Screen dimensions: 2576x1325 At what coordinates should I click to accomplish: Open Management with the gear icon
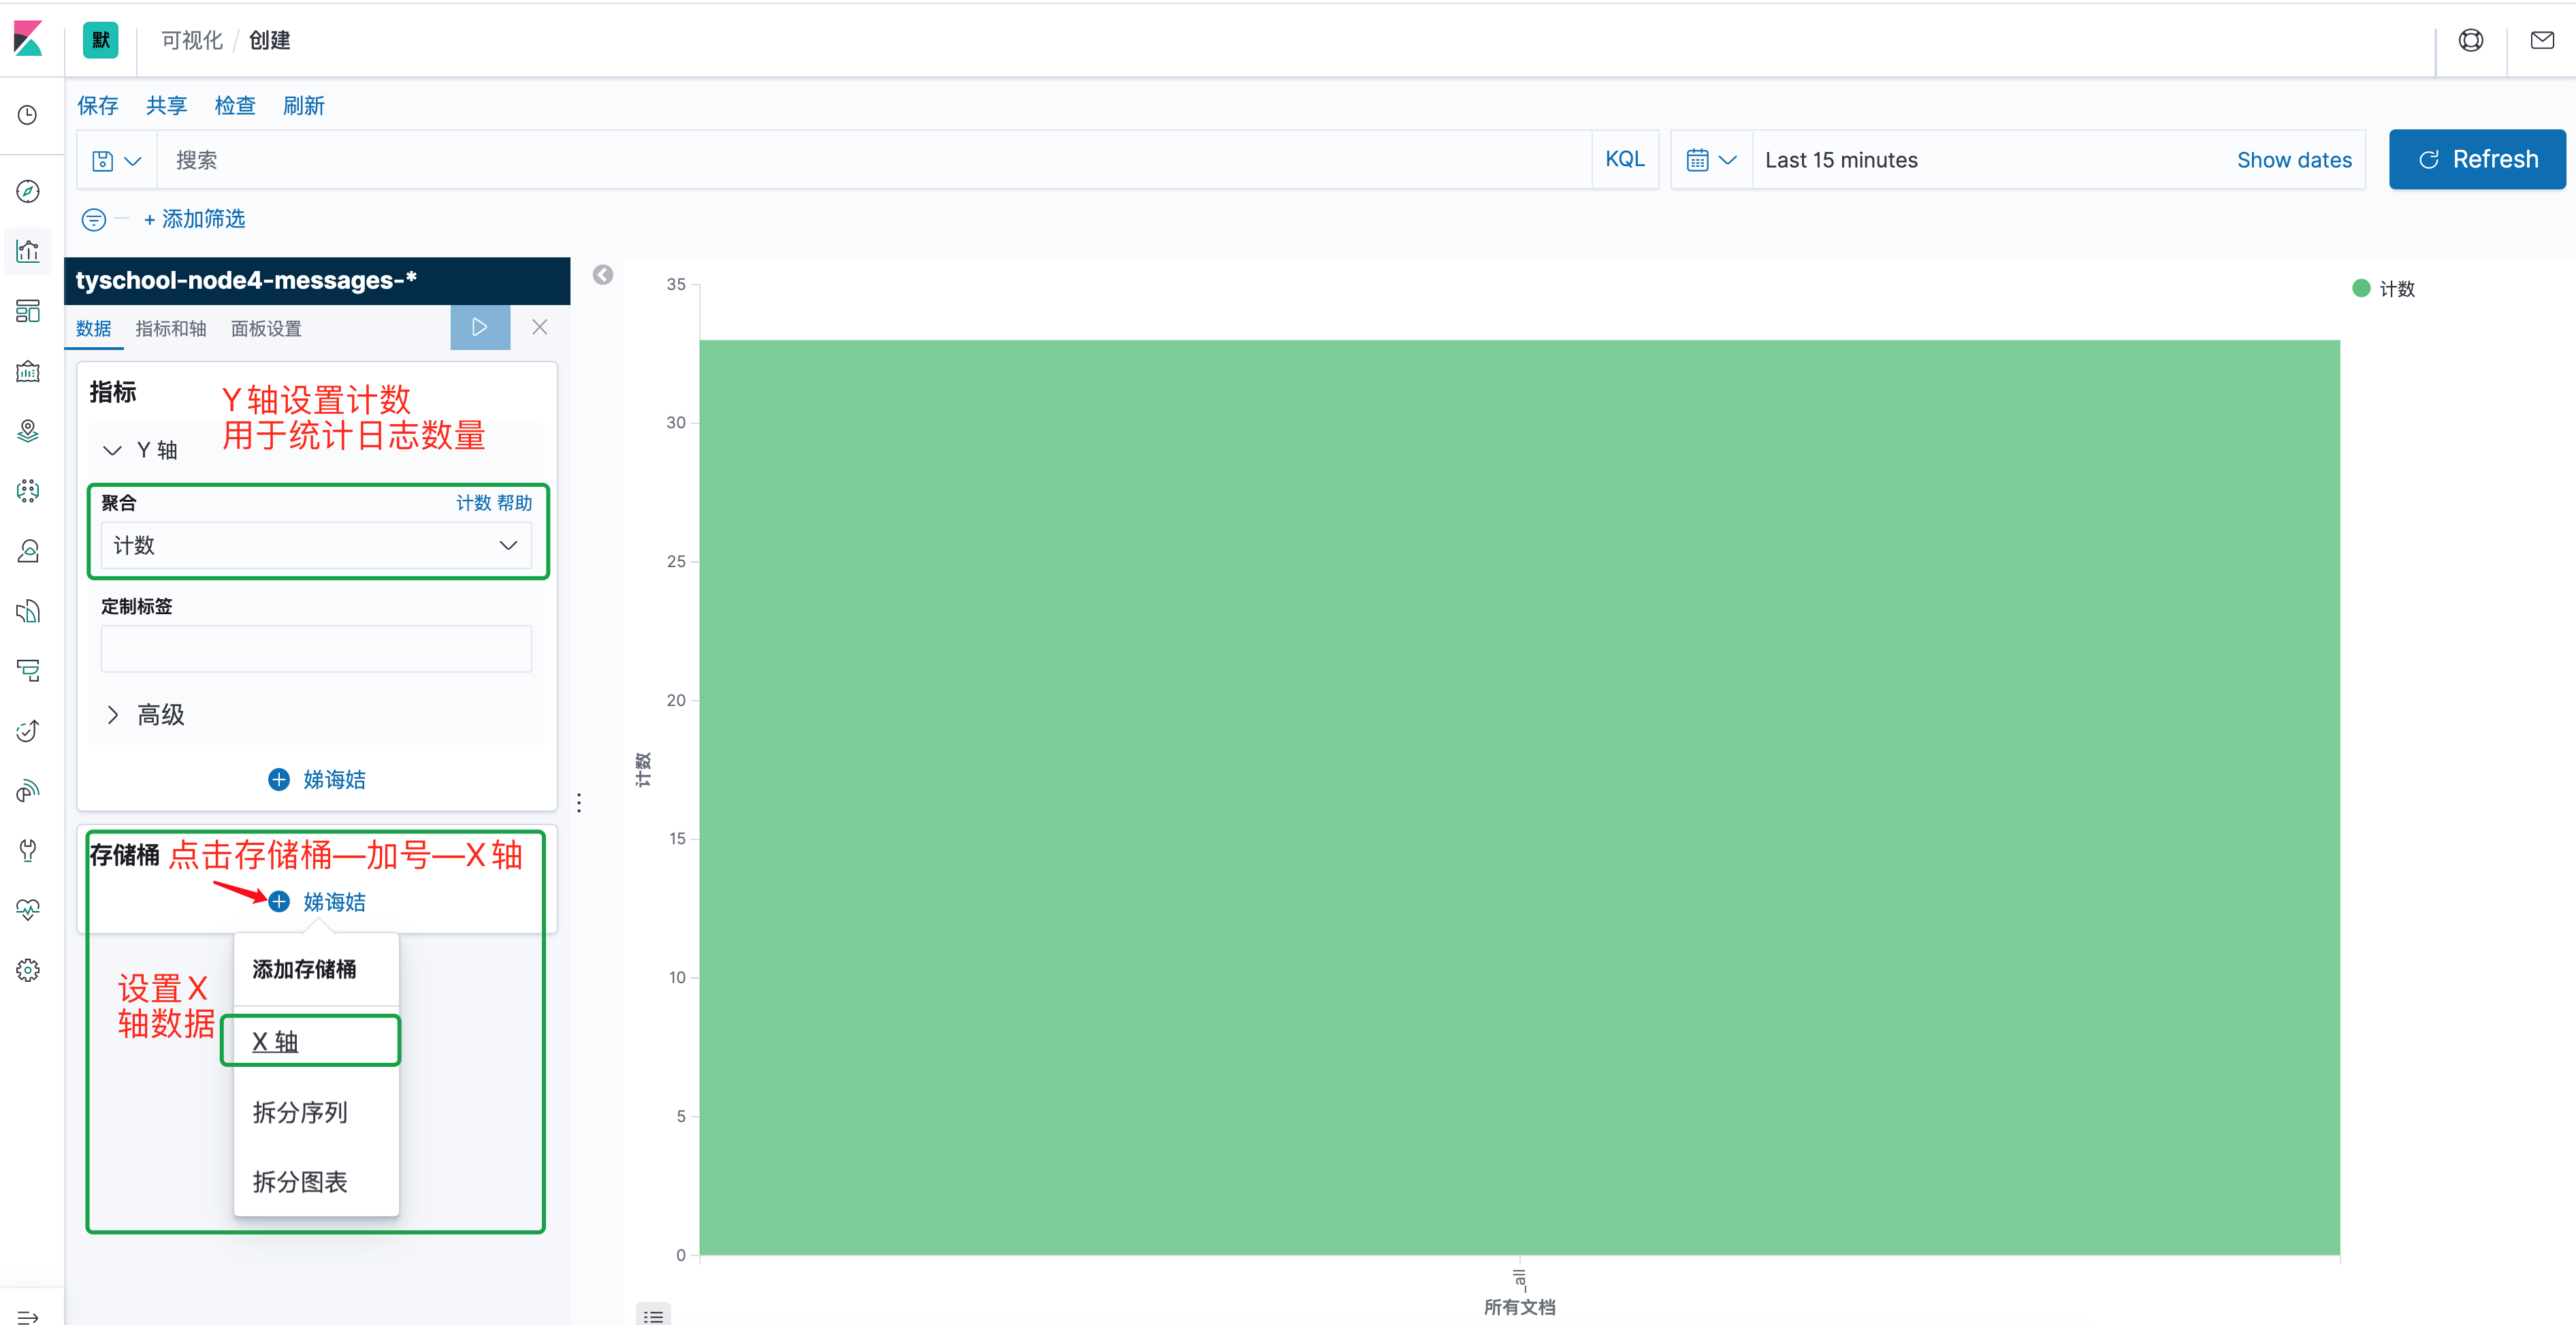click(x=28, y=969)
